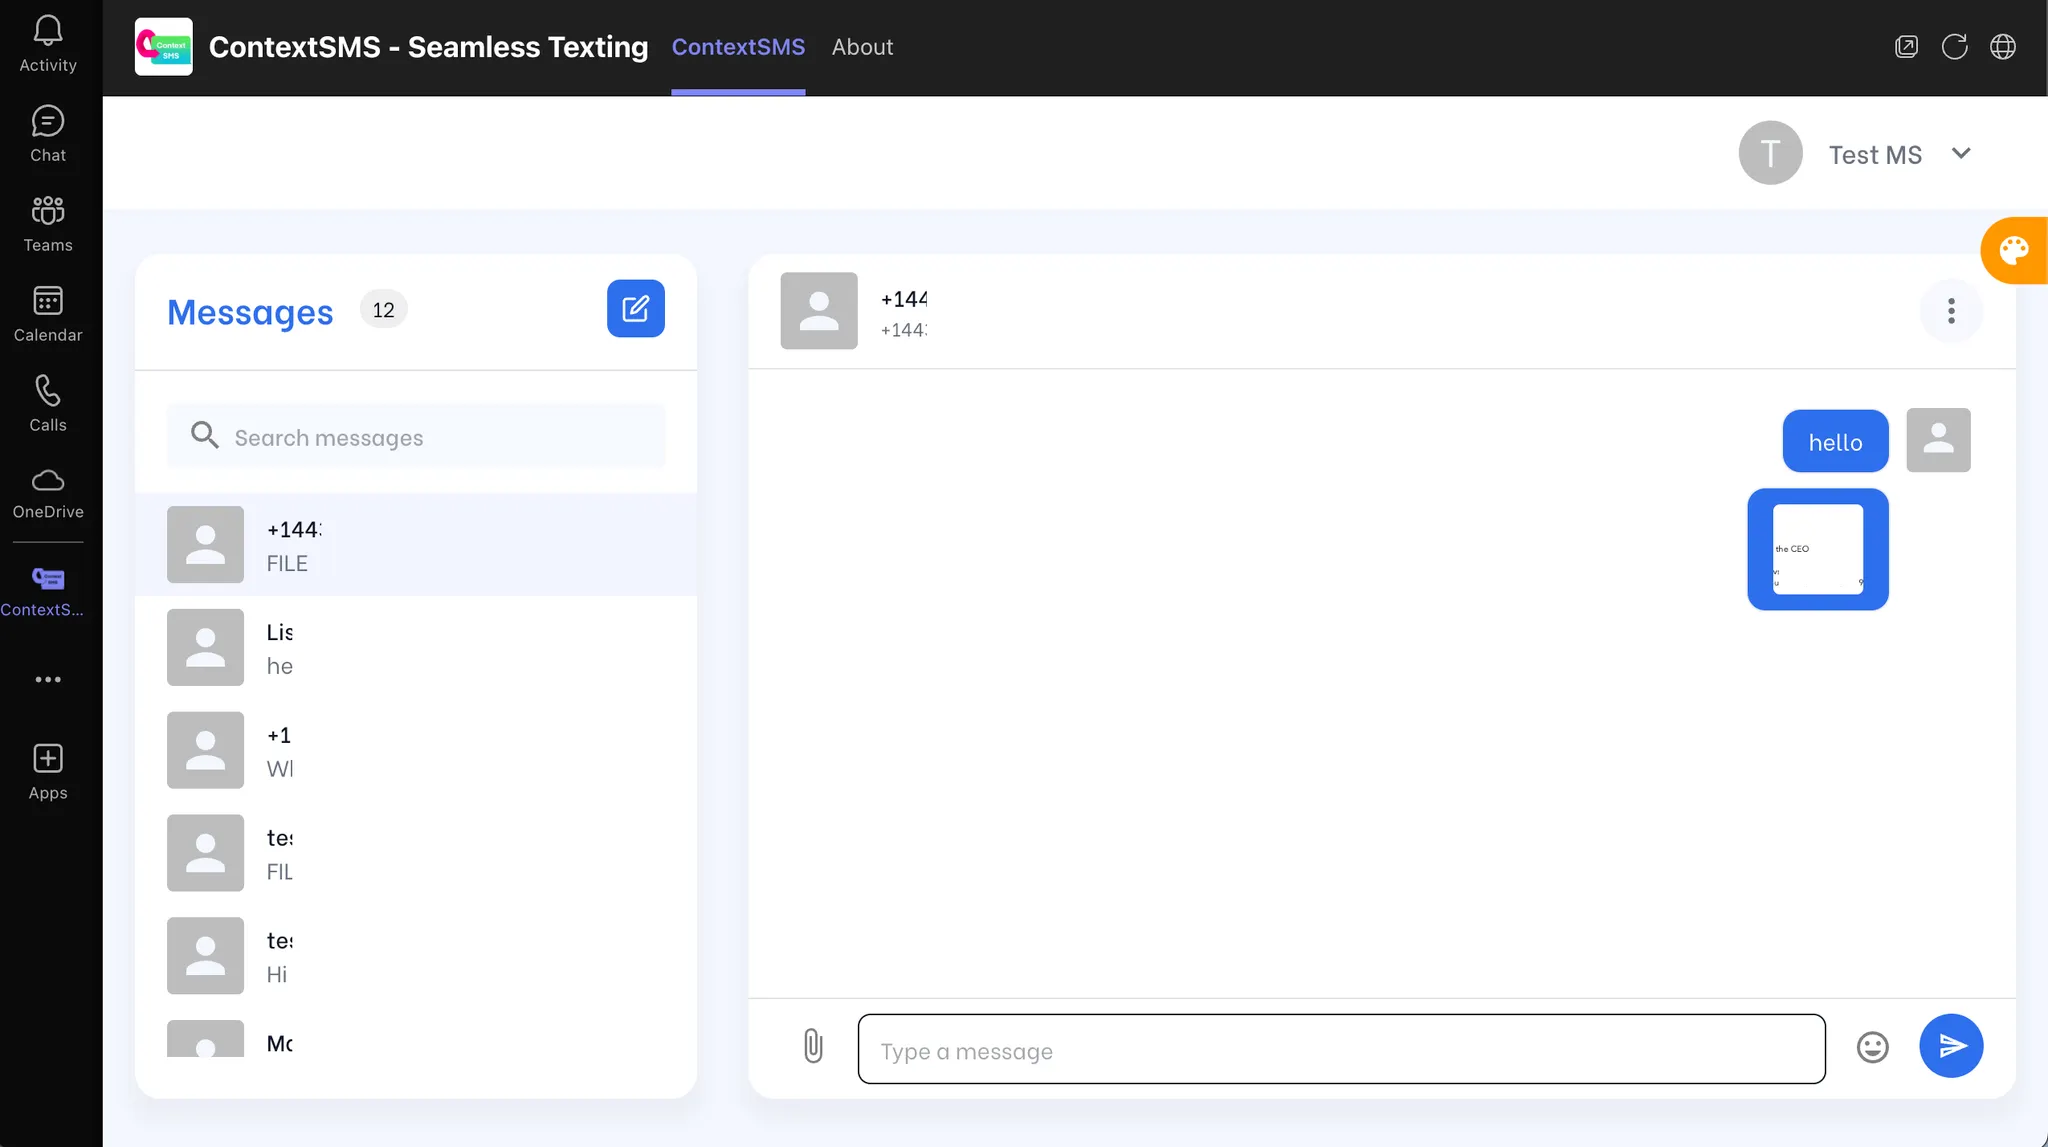Viewport: 2048px width, 1147px height.
Task: Open the Activity bell in sidebar
Action: click(x=48, y=43)
